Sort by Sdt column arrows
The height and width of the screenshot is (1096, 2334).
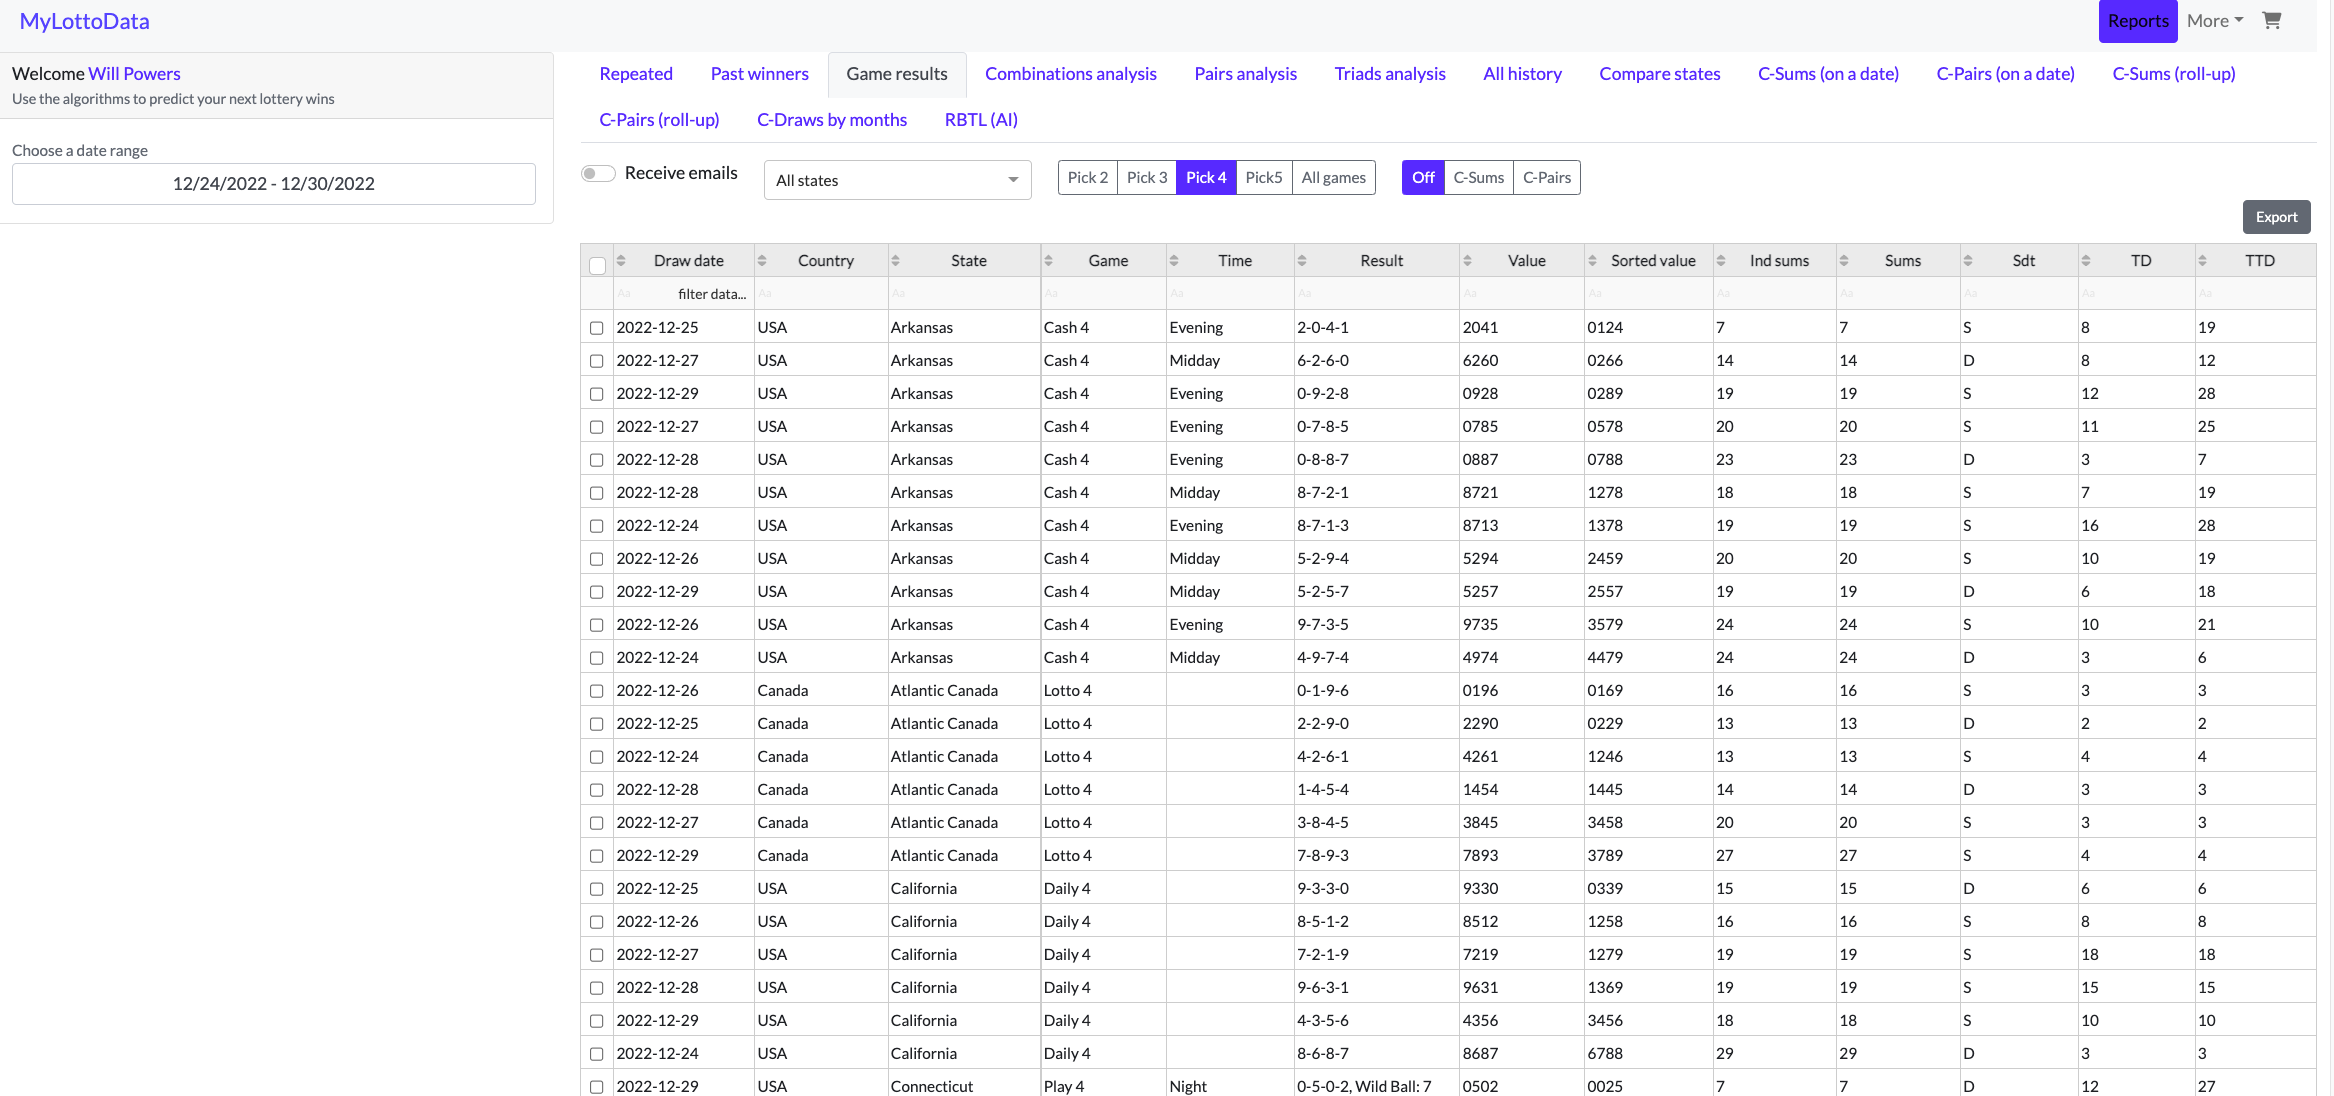1968,261
